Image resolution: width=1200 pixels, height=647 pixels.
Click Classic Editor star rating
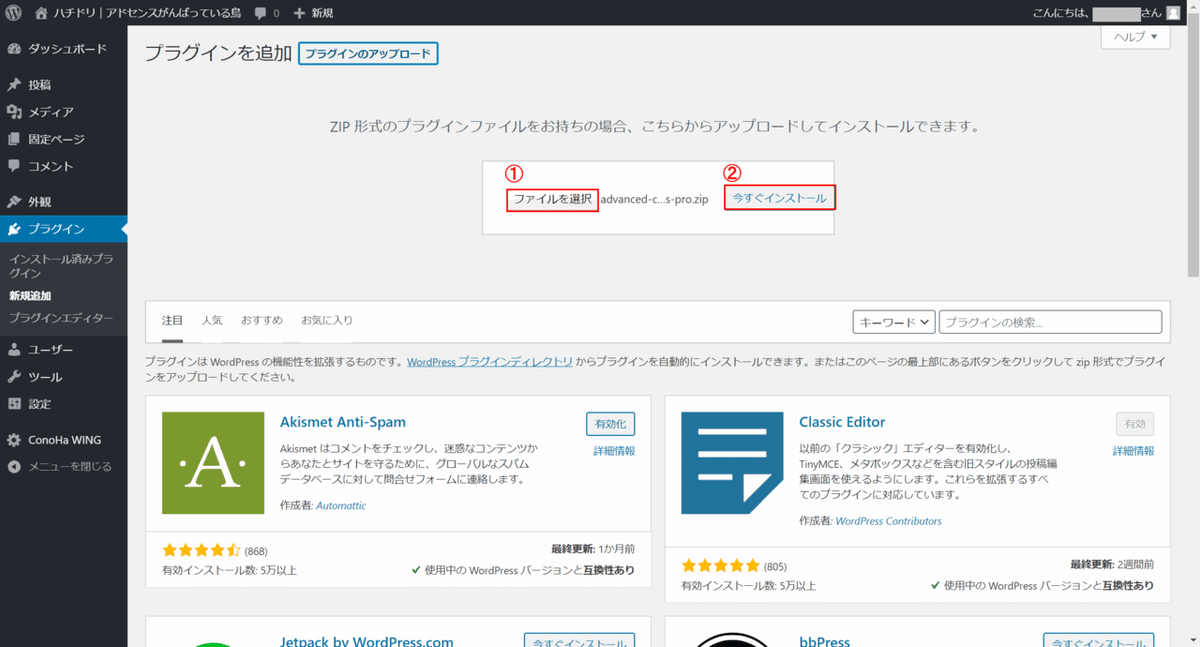tap(720, 565)
